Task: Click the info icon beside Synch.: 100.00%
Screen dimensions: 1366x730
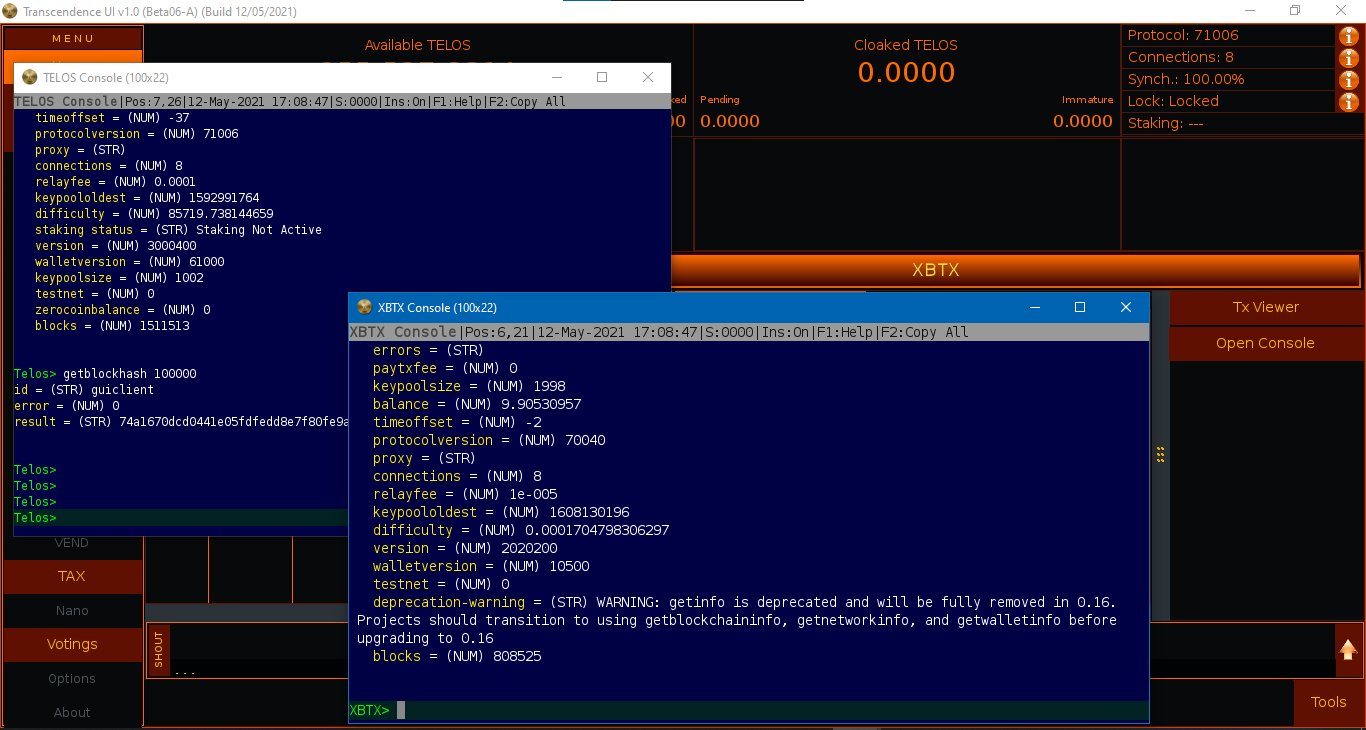Action: coord(1348,80)
